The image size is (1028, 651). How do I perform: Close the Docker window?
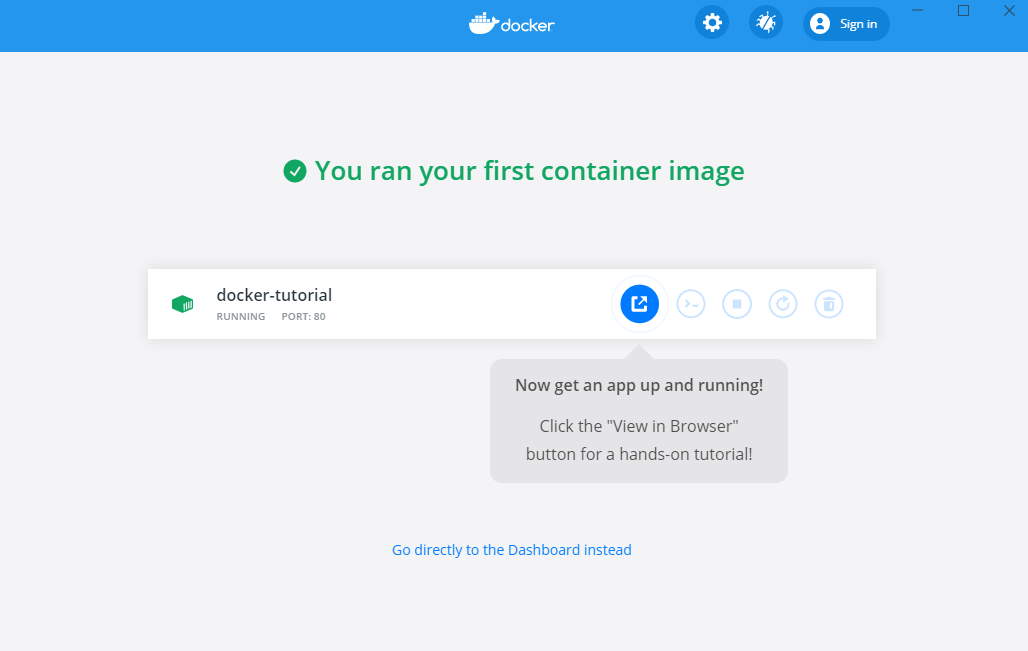point(1010,10)
